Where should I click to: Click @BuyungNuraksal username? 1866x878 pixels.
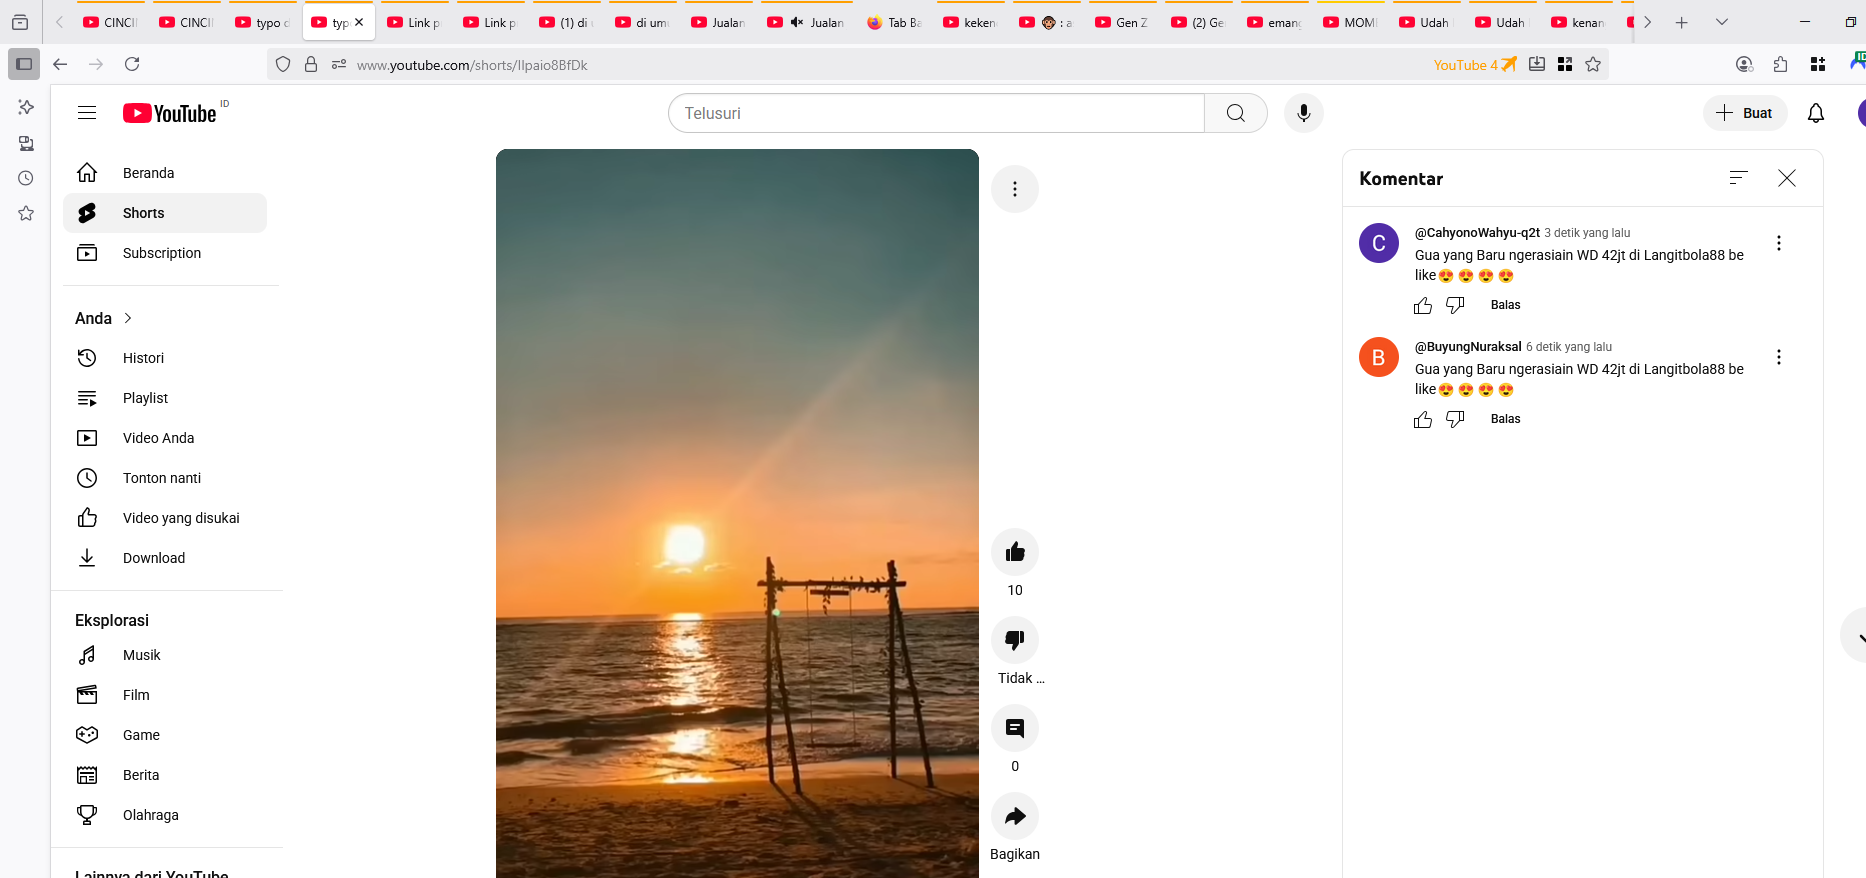point(1468,347)
